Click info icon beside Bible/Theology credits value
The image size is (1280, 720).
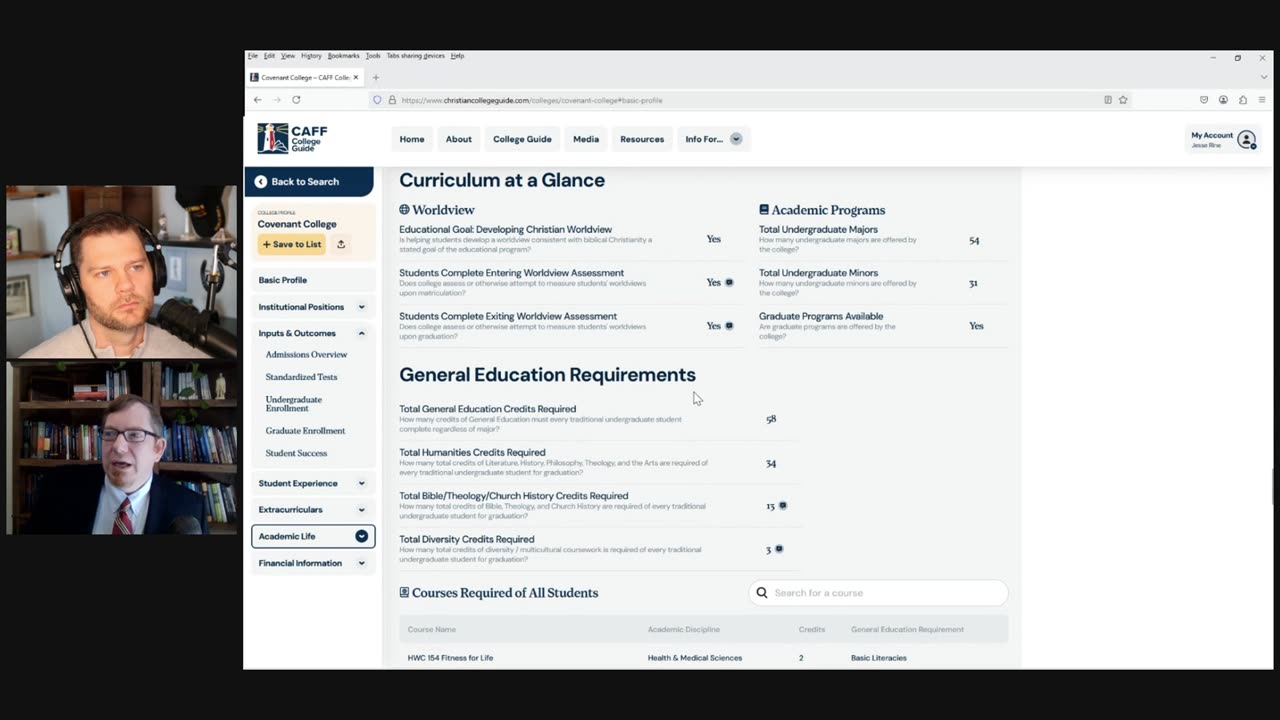(x=783, y=505)
